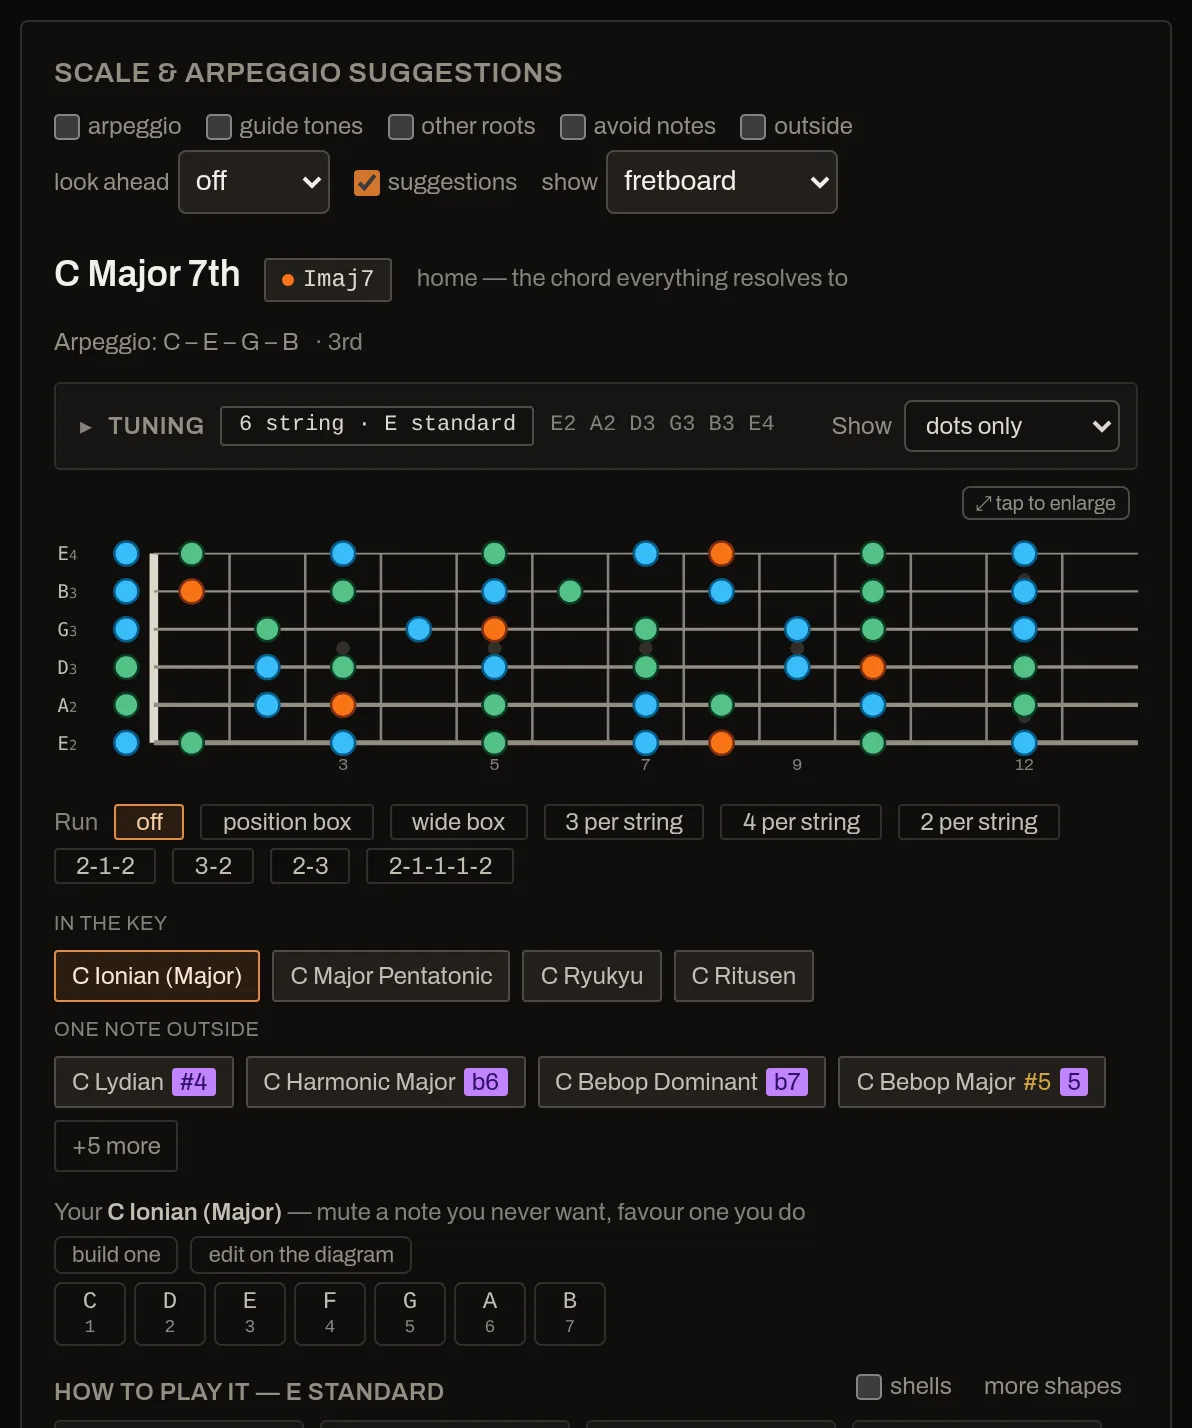Uncheck the suggestions checkbox
The width and height of the screenshot is (1192, 1428).
[367, 183]
